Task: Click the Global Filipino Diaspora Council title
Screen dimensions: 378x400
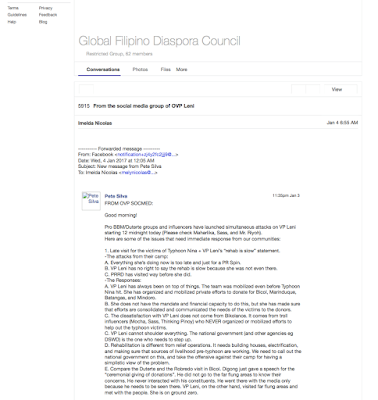Action: point(159,41)
